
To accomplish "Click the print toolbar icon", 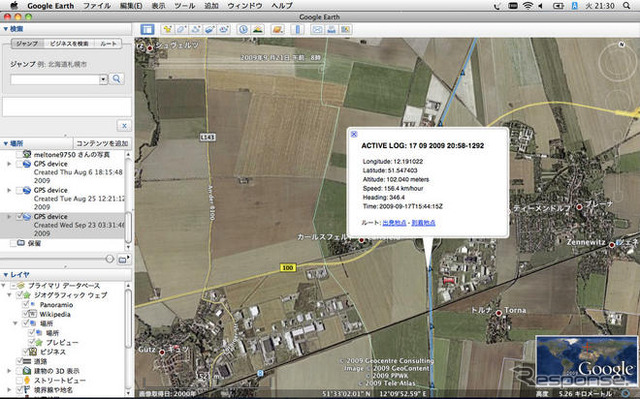I will [331, 29].
